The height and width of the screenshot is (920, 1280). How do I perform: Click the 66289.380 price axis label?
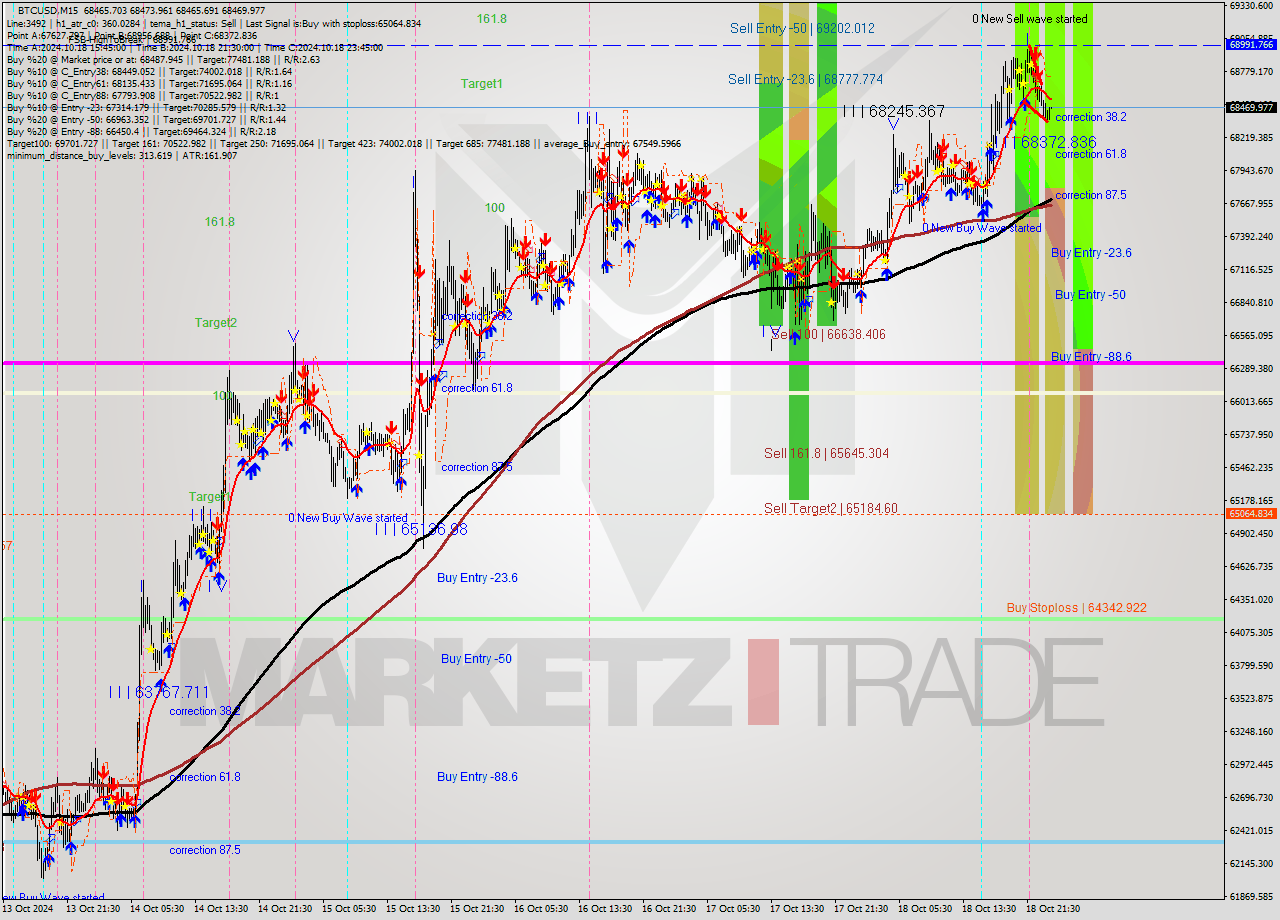pos(1251,368)
